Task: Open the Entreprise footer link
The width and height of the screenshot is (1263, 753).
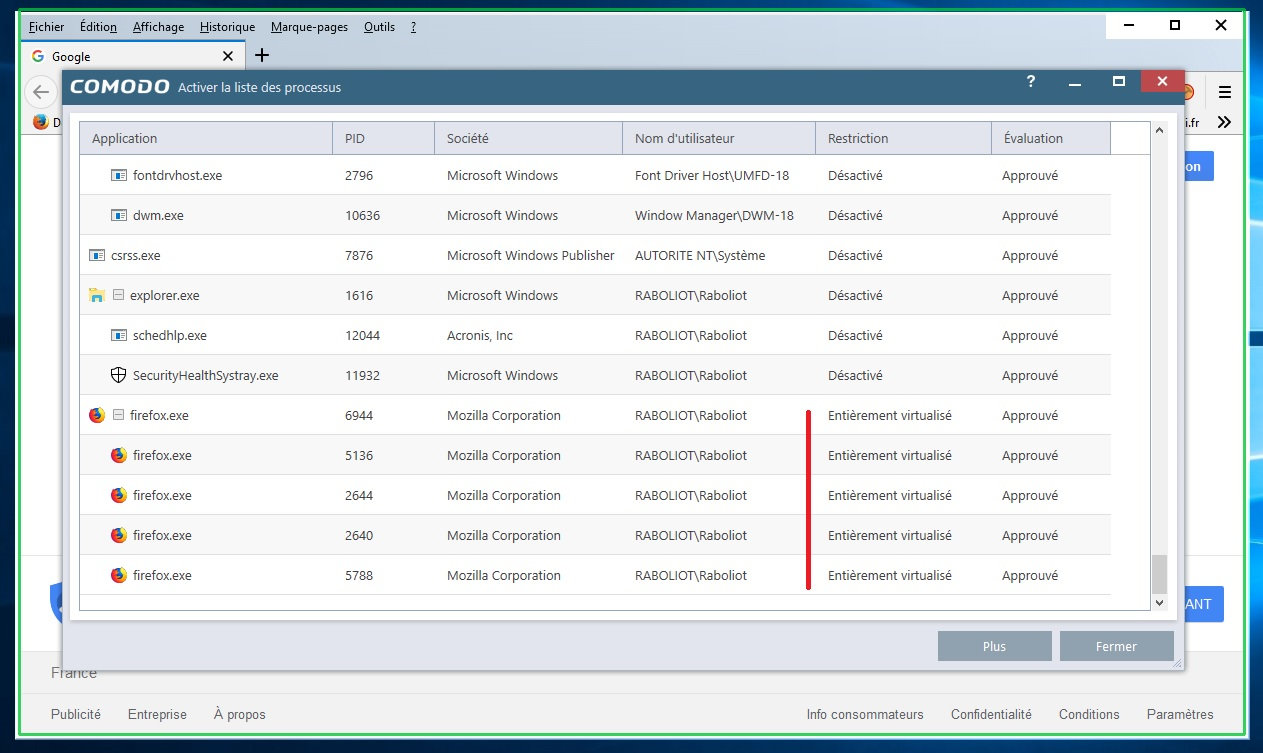Action: pos(157,714)
